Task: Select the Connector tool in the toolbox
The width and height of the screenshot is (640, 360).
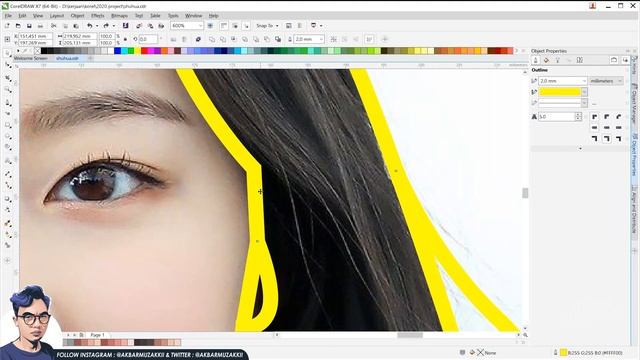Action: point(8,185)
